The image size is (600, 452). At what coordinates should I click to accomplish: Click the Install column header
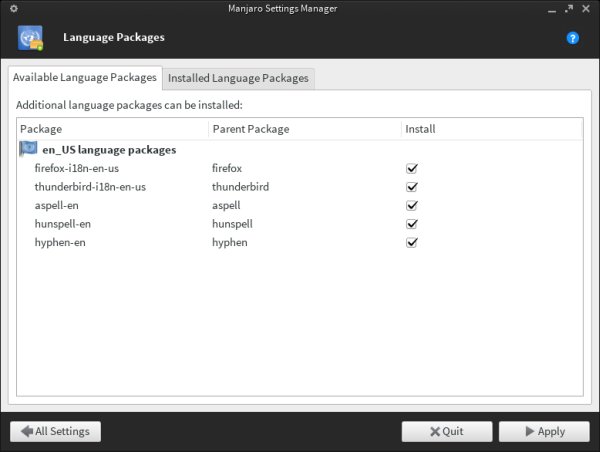(490, 129)
